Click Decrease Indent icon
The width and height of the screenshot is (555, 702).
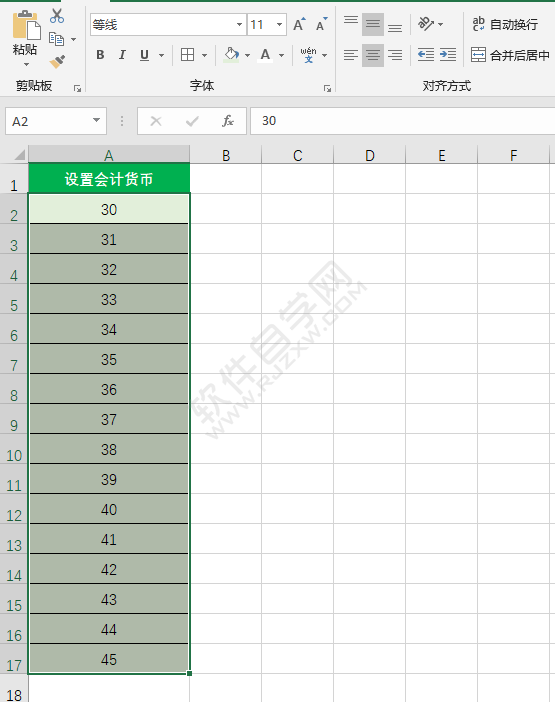(426, 55)
